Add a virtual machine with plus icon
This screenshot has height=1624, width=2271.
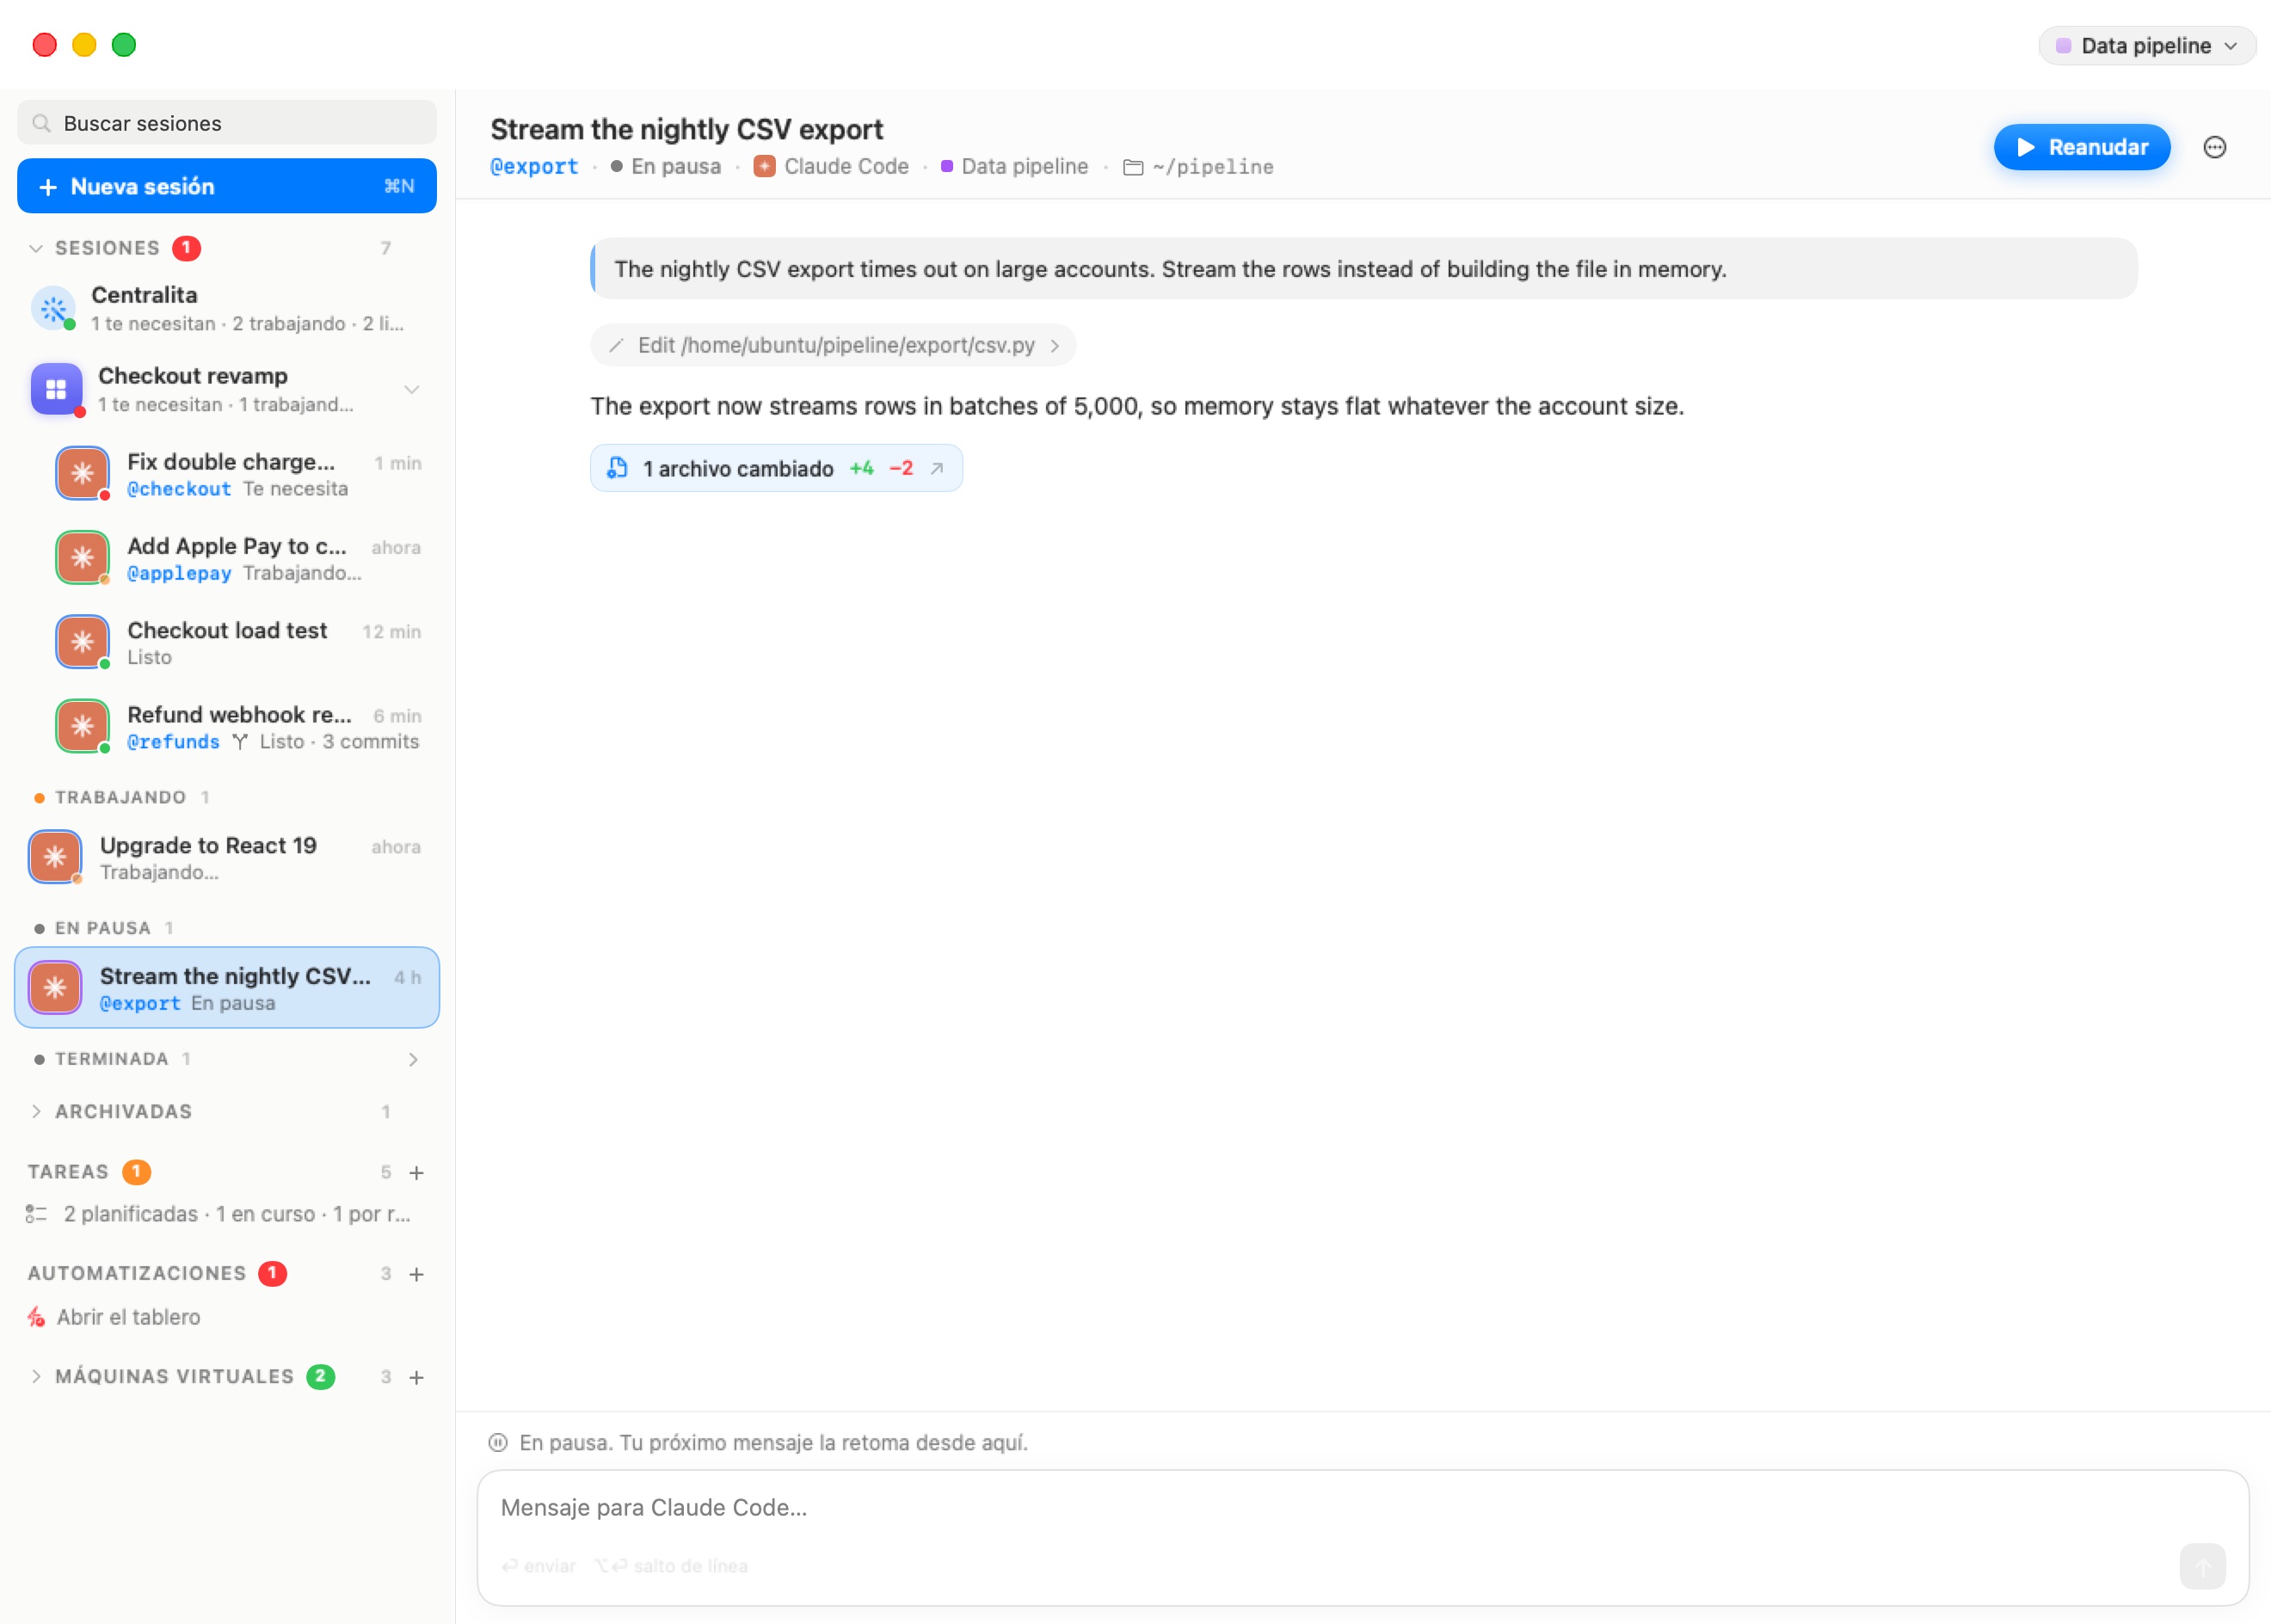pyautogui.click(x=417, y=1377)
